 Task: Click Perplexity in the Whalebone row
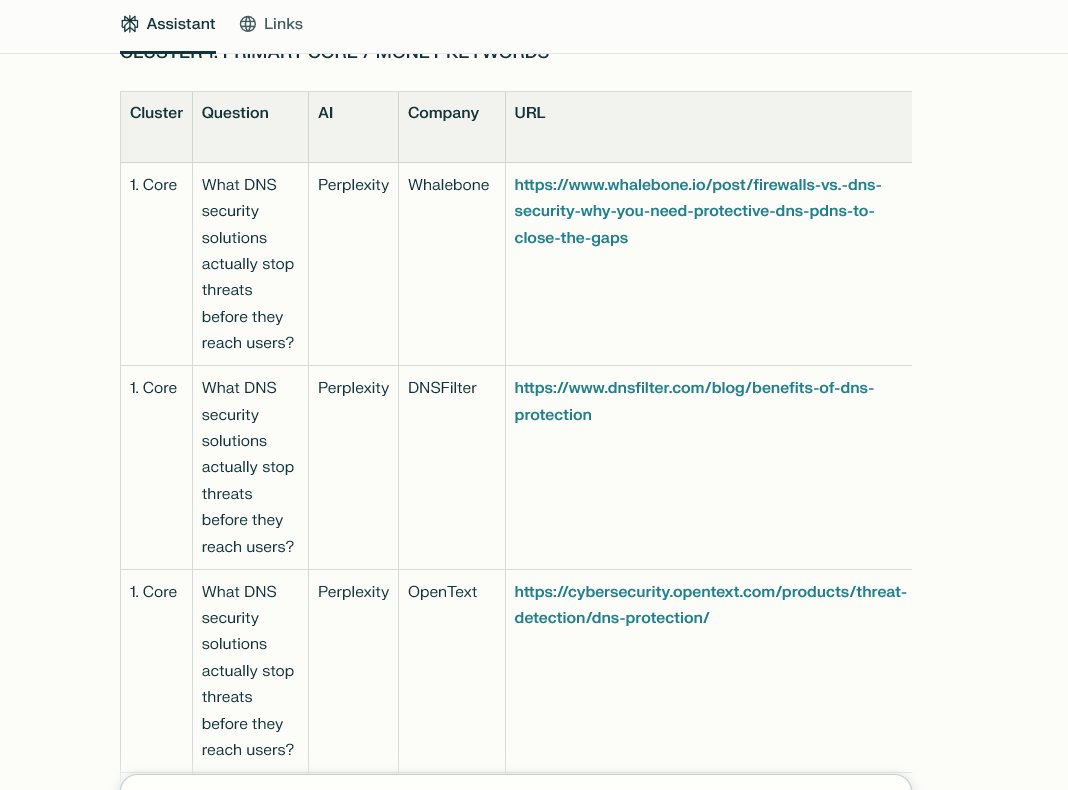353,185
